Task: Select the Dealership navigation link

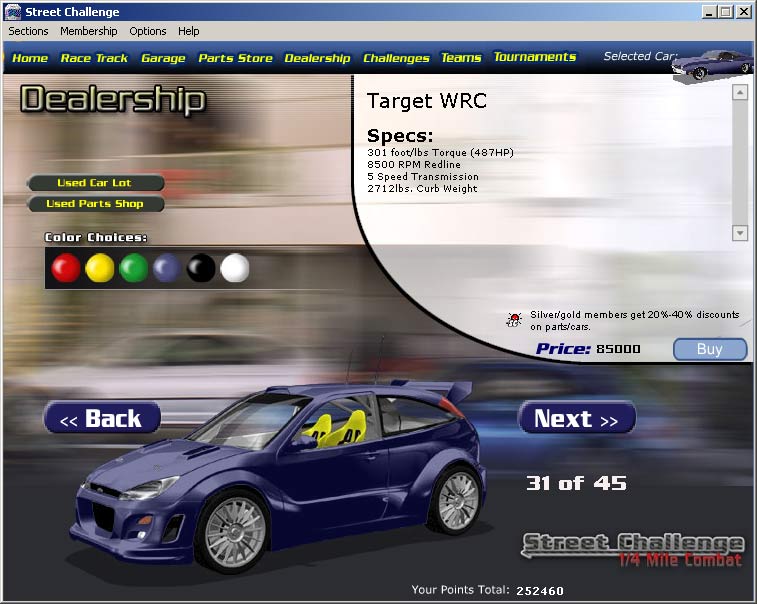Action: (x=317, y=58)
